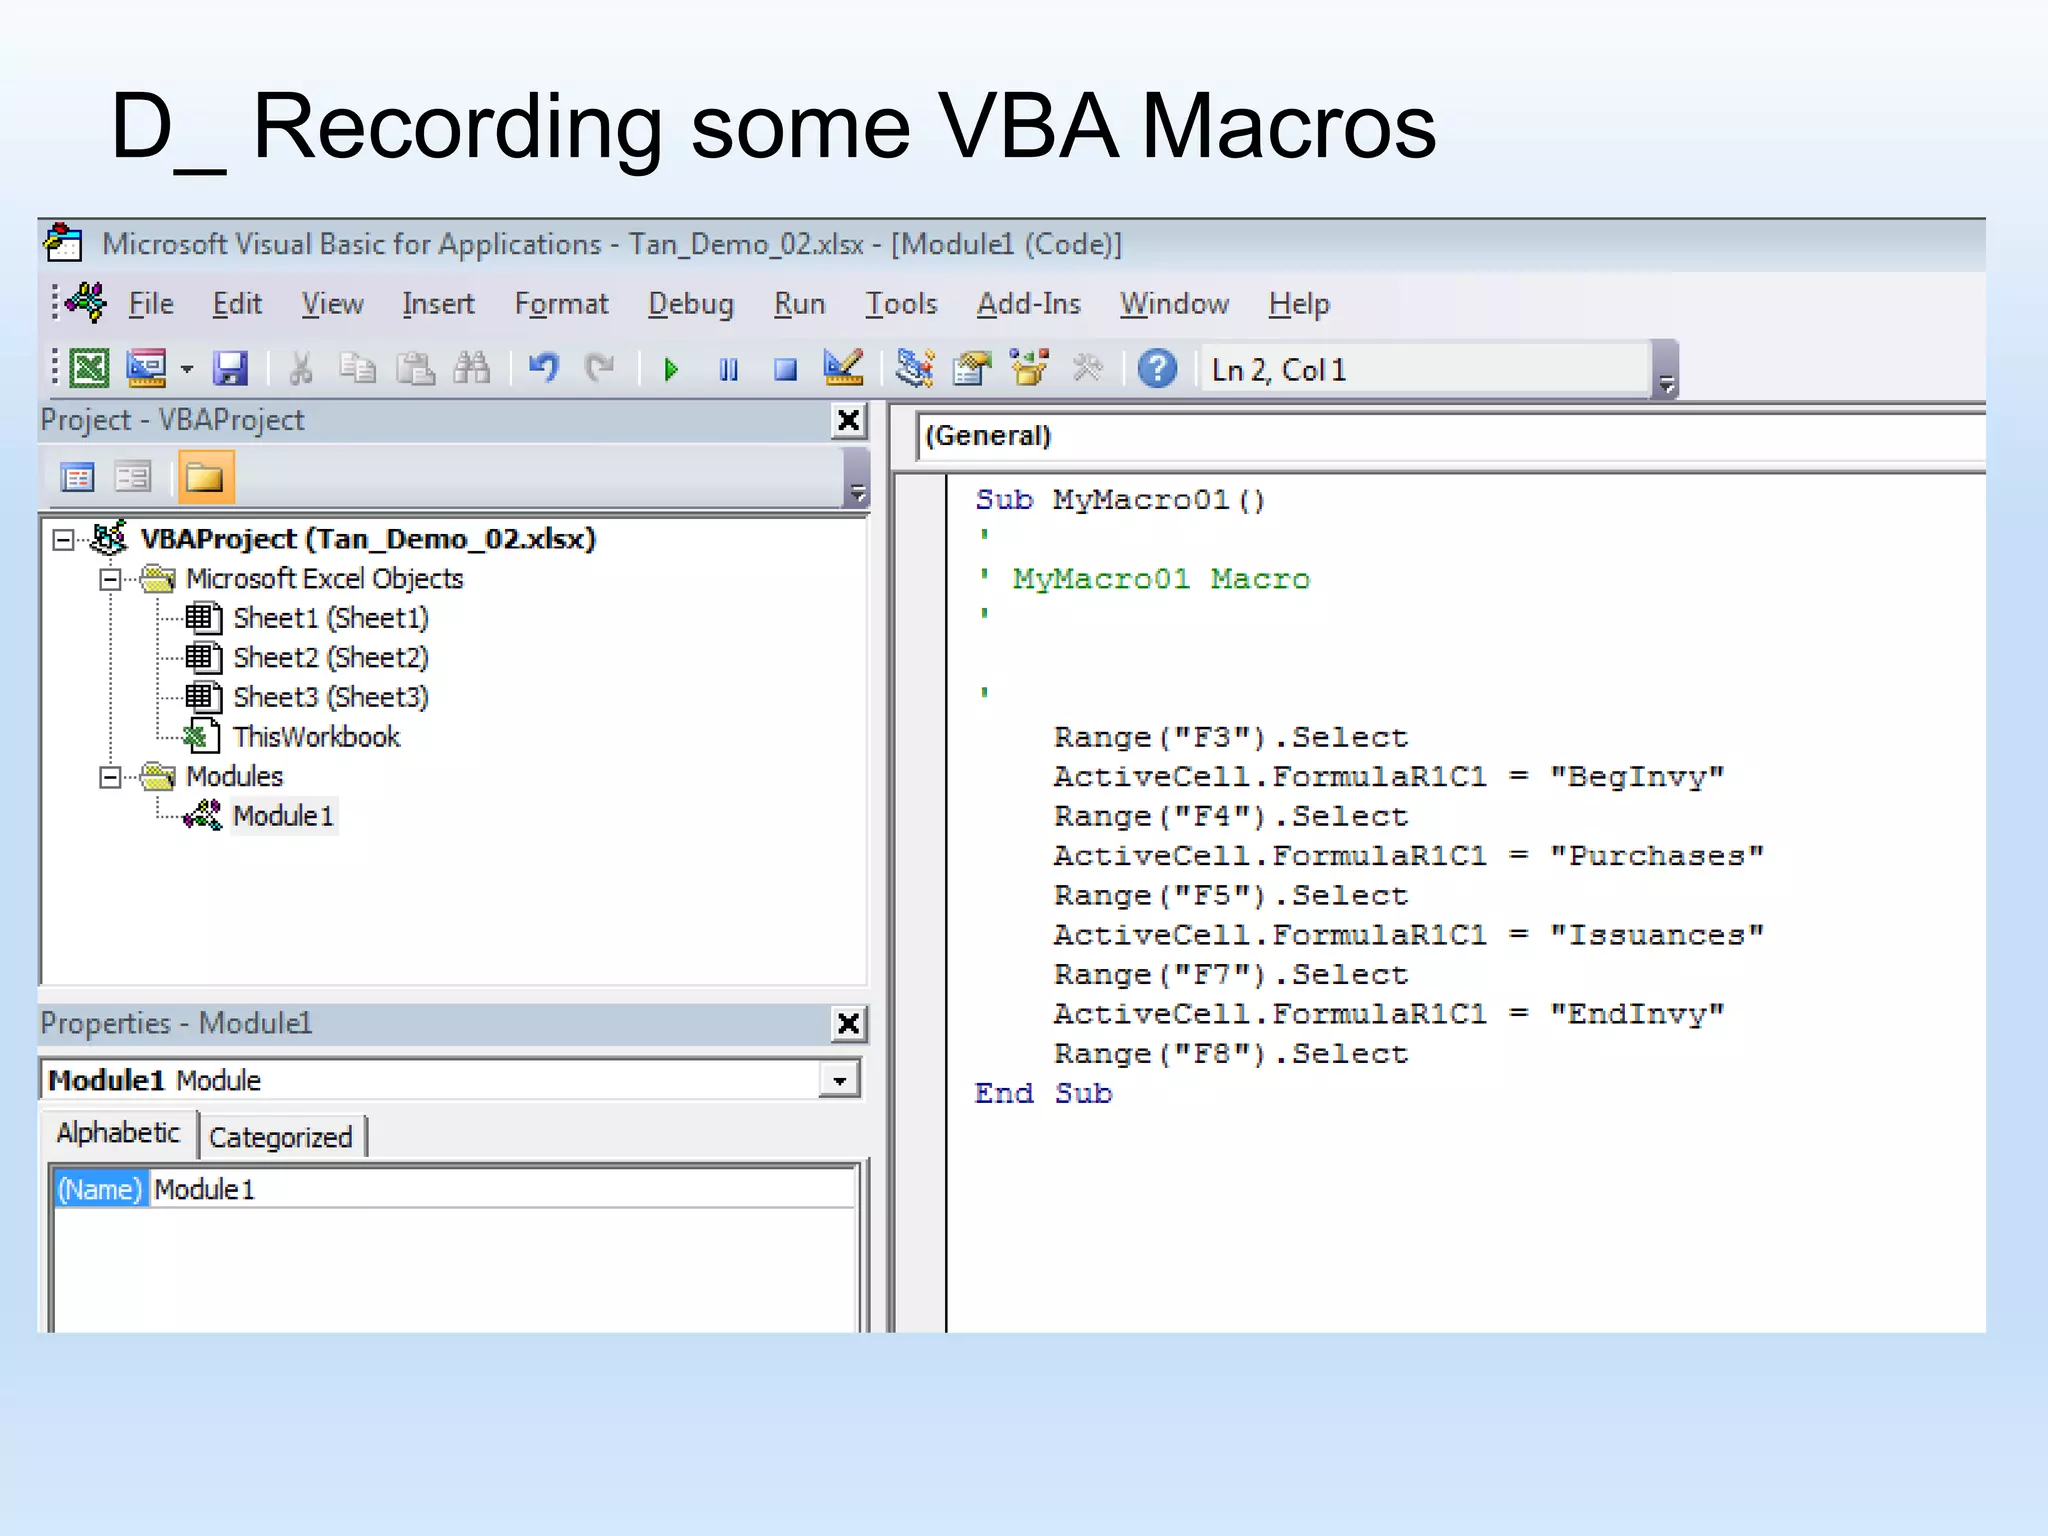Open the Module1 Module properties dropdown
2048x1536 pixels.
point(840,1081)
